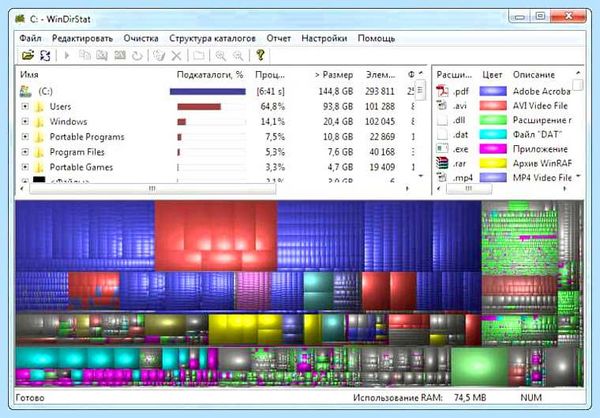
Task: Click the .exe application file icon
Action: pos(442,149)
